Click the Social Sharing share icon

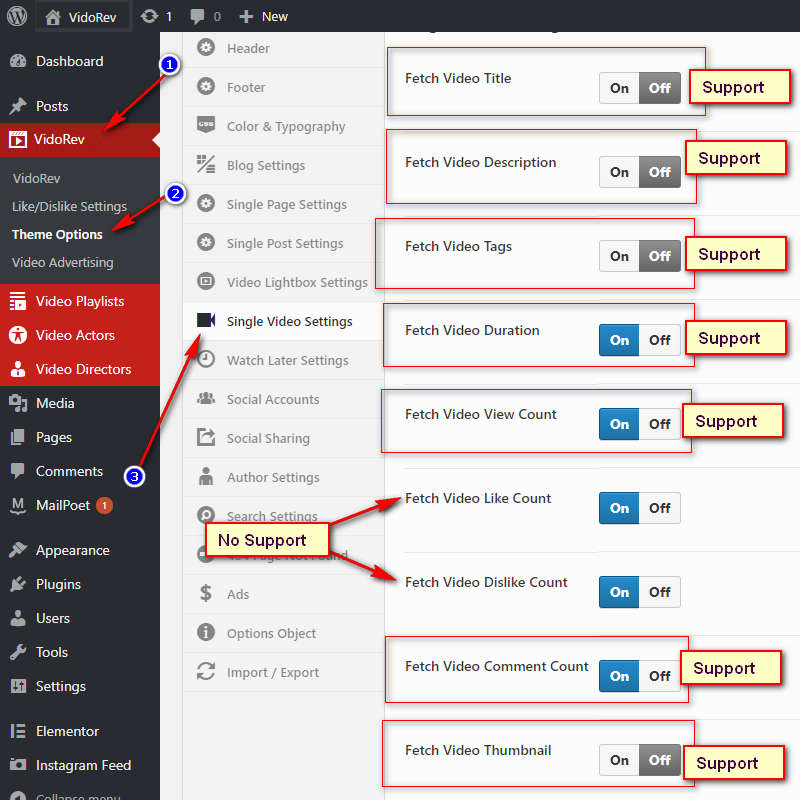[206, 438]
